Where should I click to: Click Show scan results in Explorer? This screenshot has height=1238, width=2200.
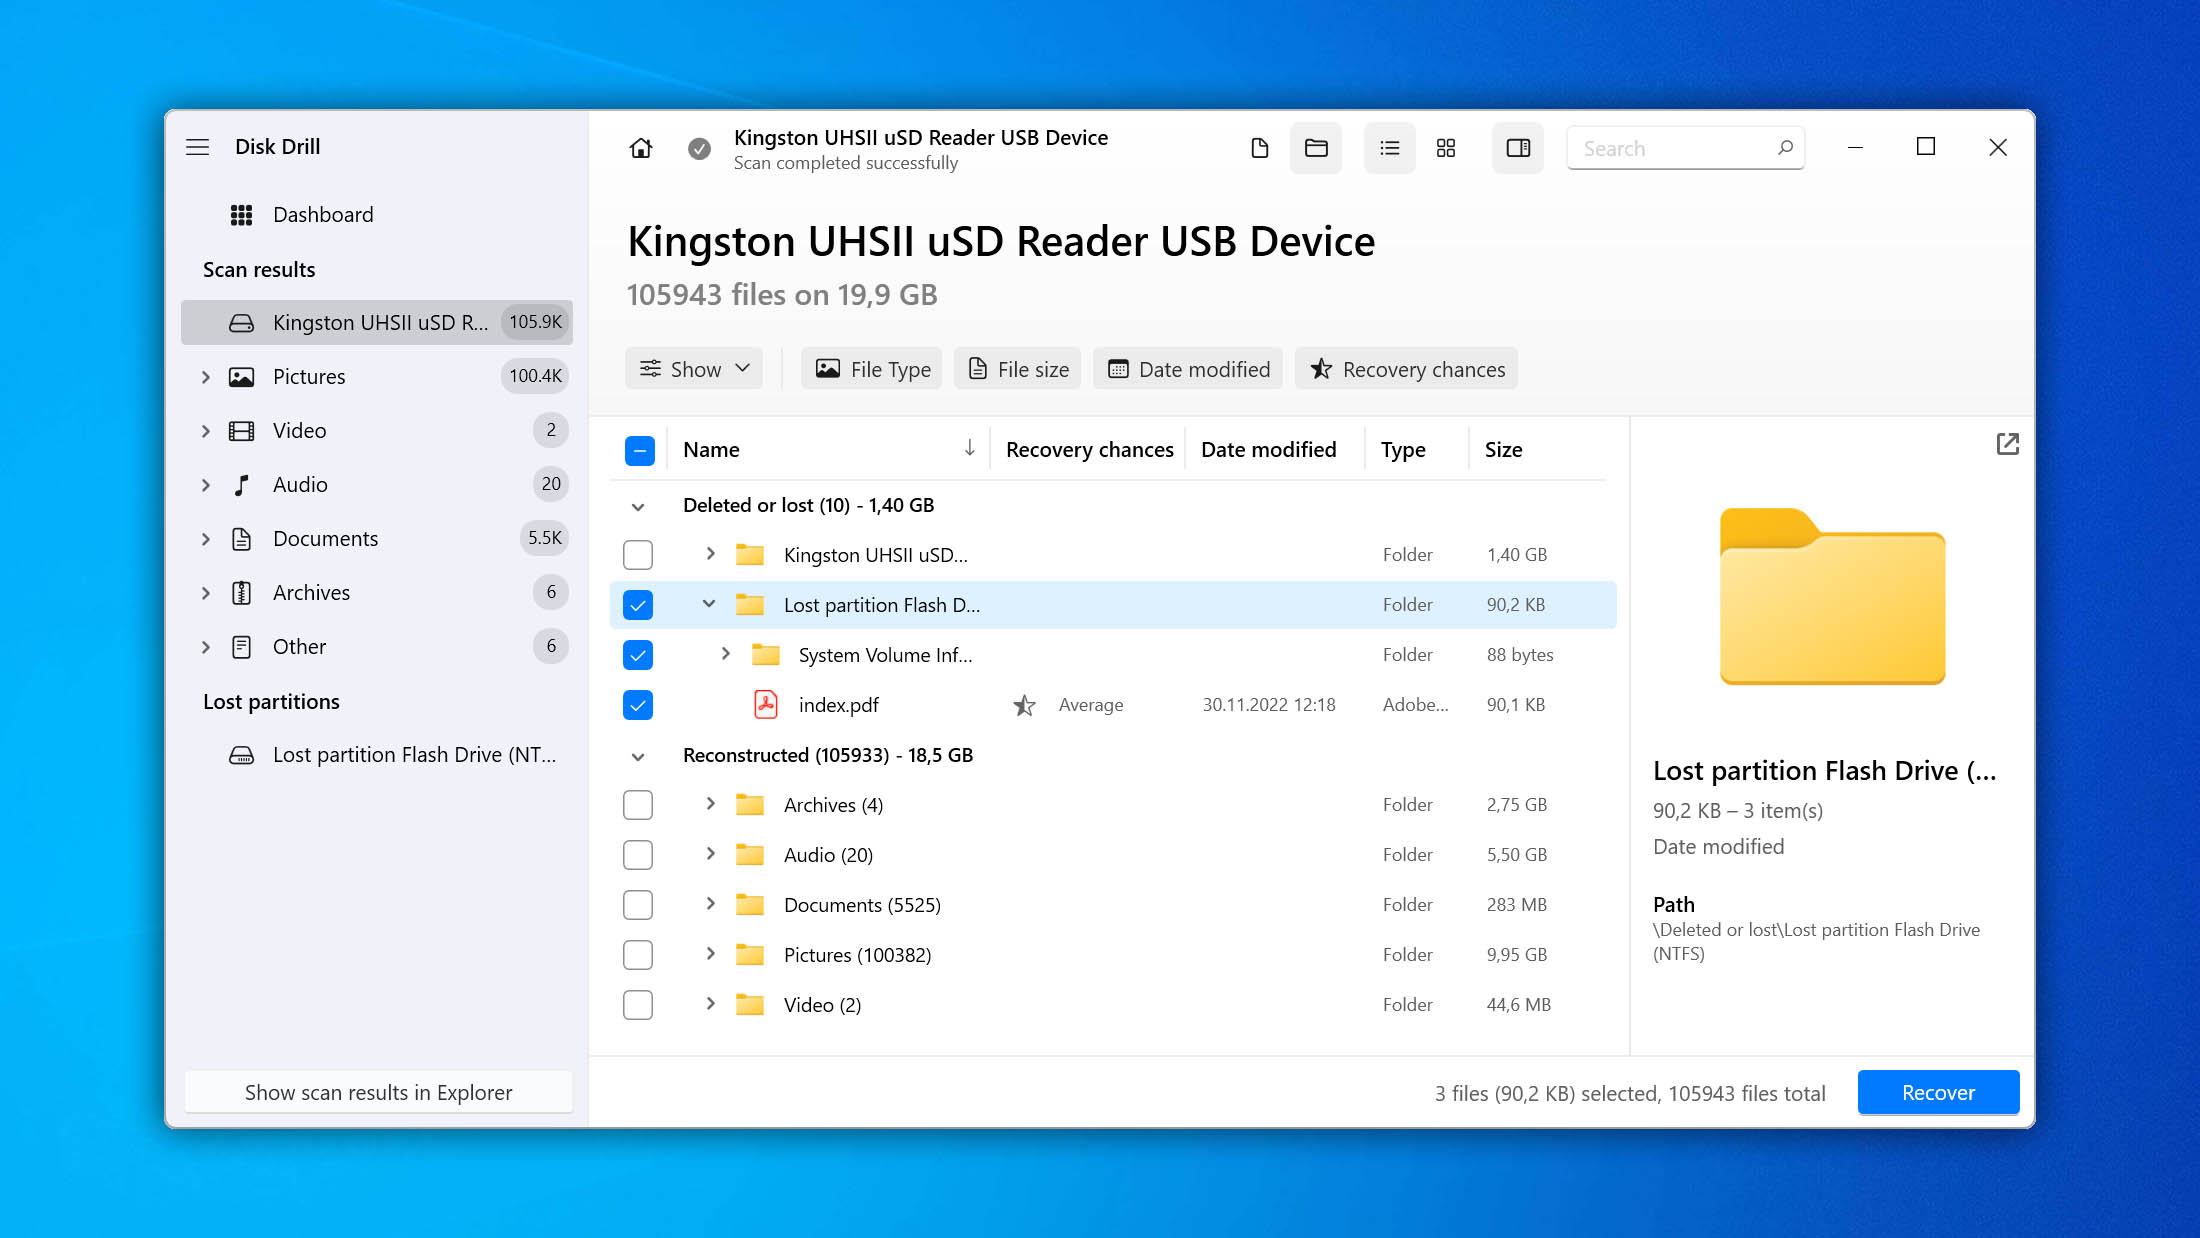click(x=379, y=1091)
